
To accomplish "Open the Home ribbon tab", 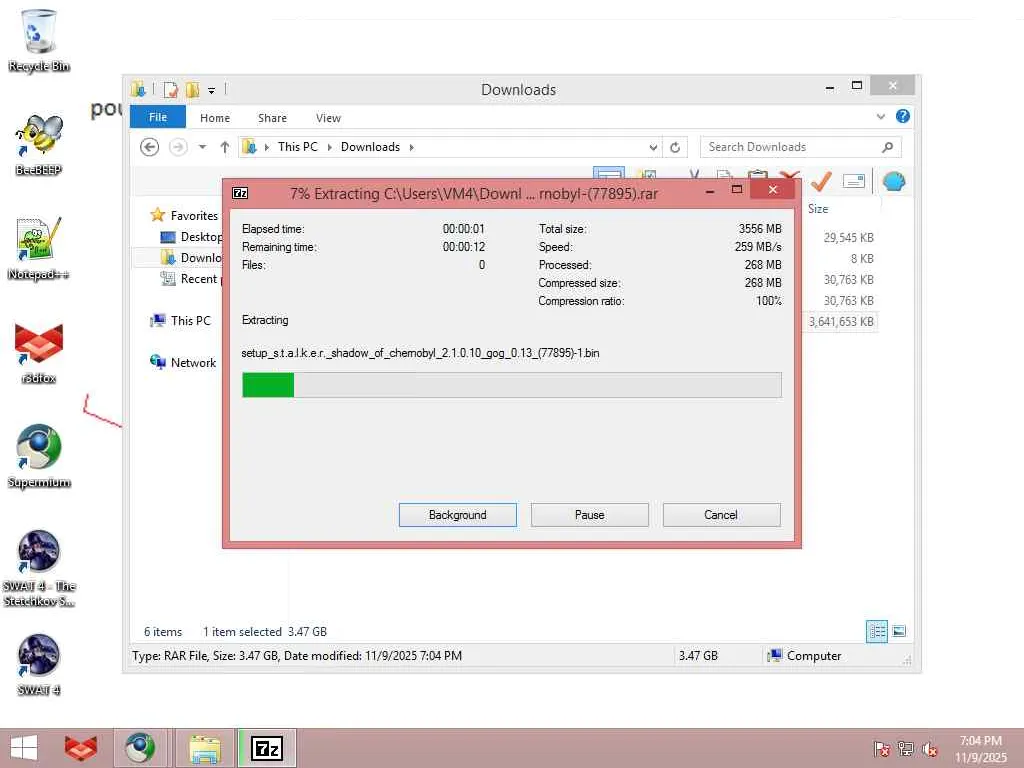I will [x=214, y=118].
